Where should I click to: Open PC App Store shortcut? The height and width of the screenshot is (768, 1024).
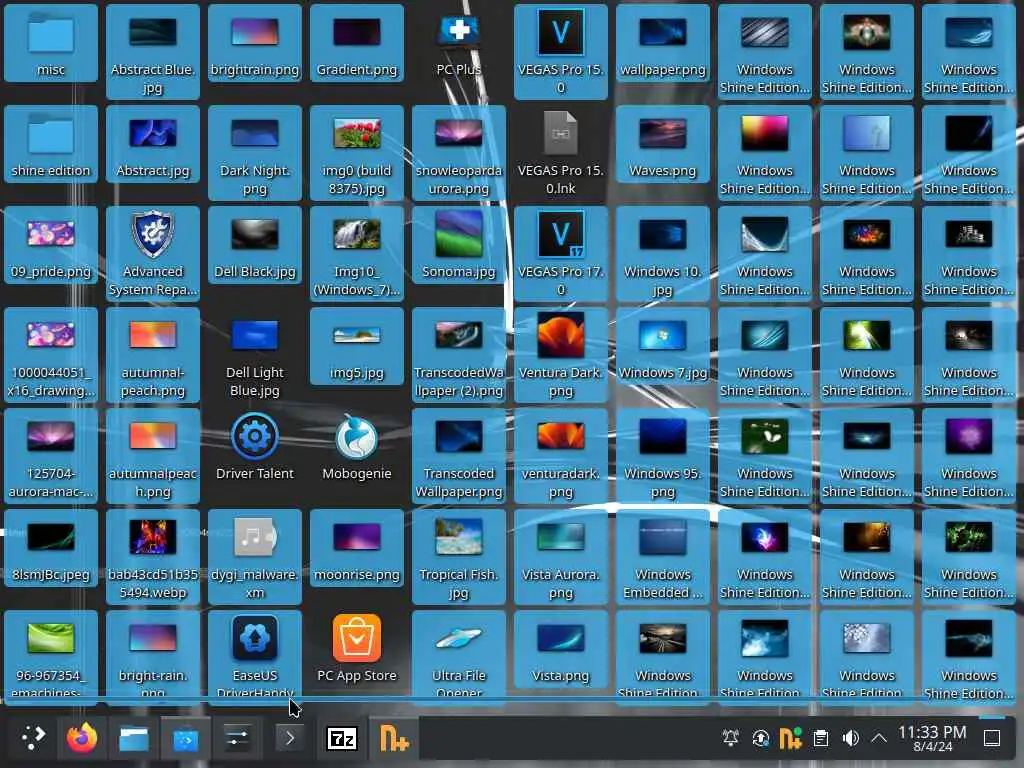357,649
